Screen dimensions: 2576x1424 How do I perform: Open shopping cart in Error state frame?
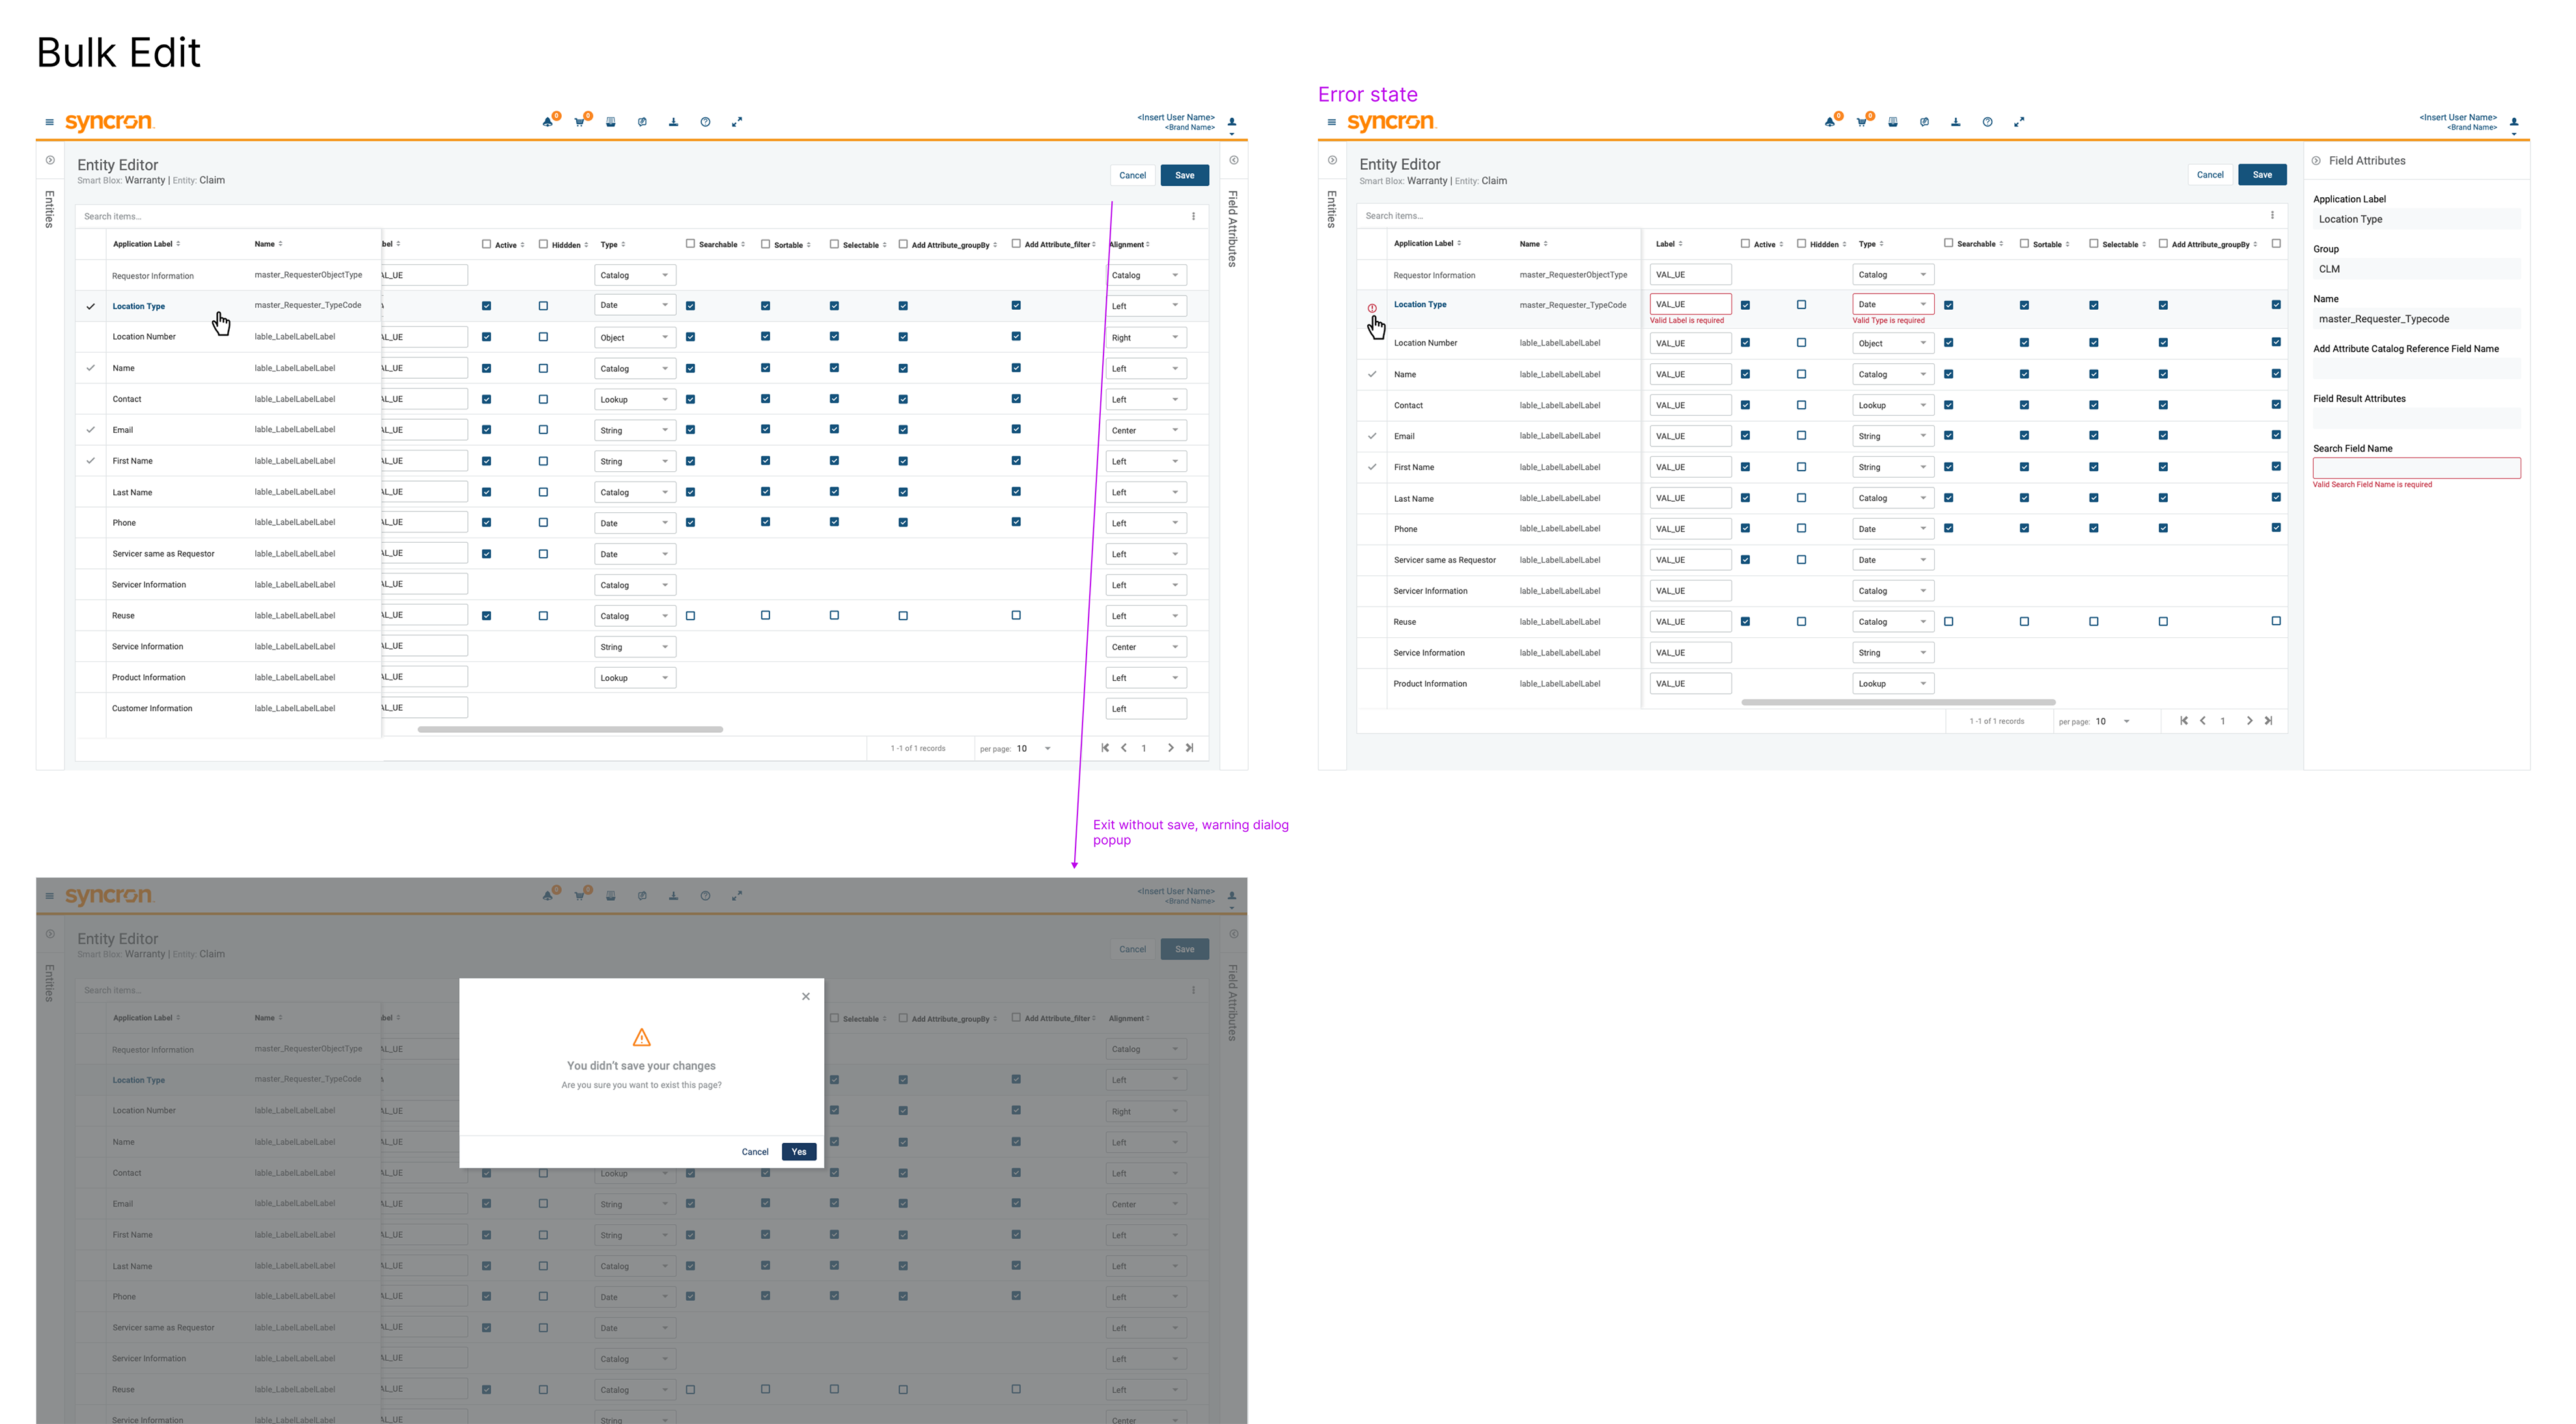coord(1861,122)
